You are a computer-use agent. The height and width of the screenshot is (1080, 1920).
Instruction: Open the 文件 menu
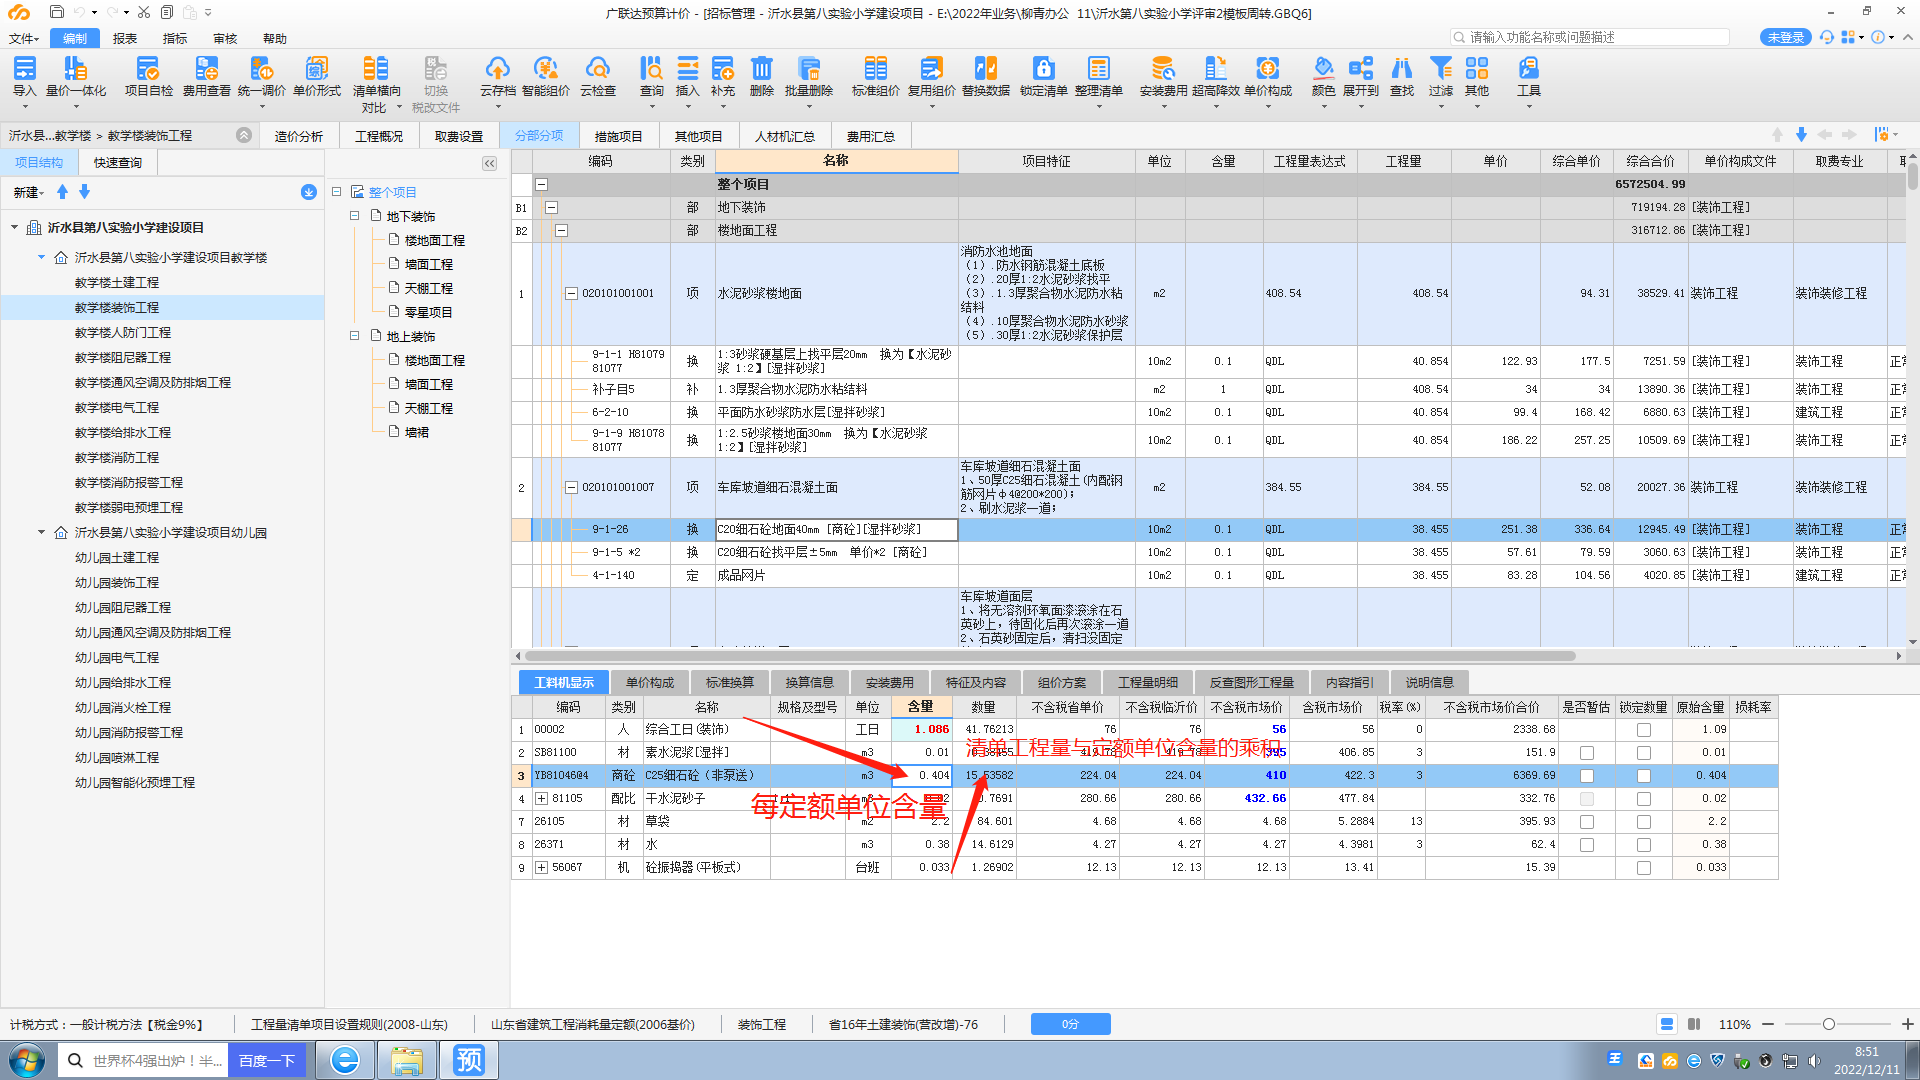click(24, 38)
